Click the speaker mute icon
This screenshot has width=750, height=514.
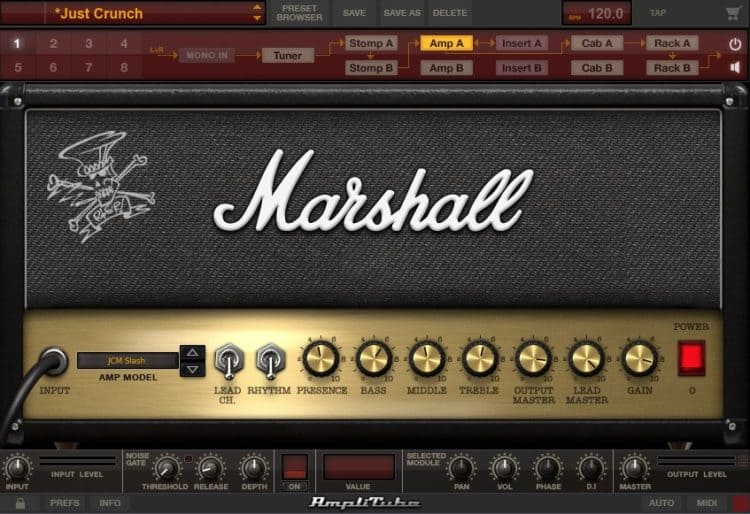[x=735, y=67]
